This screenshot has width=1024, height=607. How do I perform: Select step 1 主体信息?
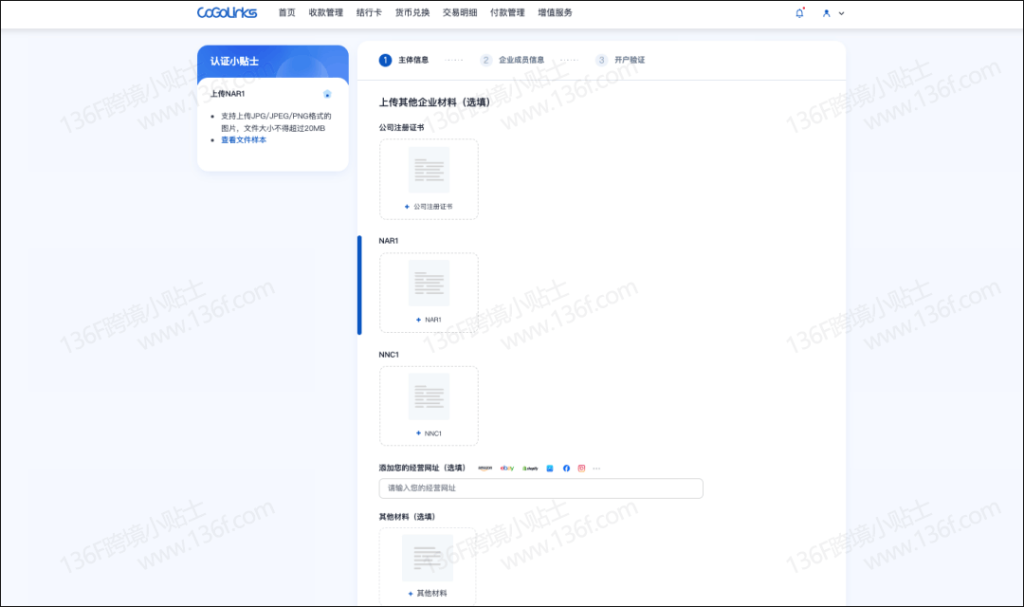tap(404, 60)
